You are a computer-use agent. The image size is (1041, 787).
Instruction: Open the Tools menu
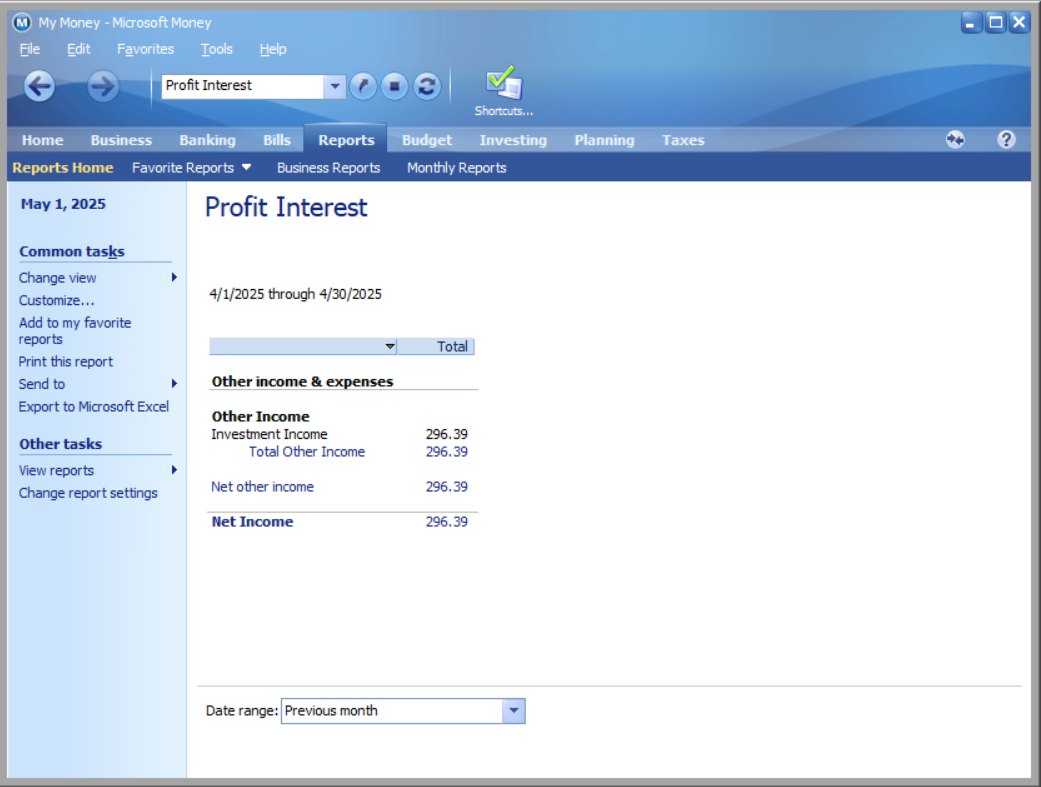[x=216, y=49]
